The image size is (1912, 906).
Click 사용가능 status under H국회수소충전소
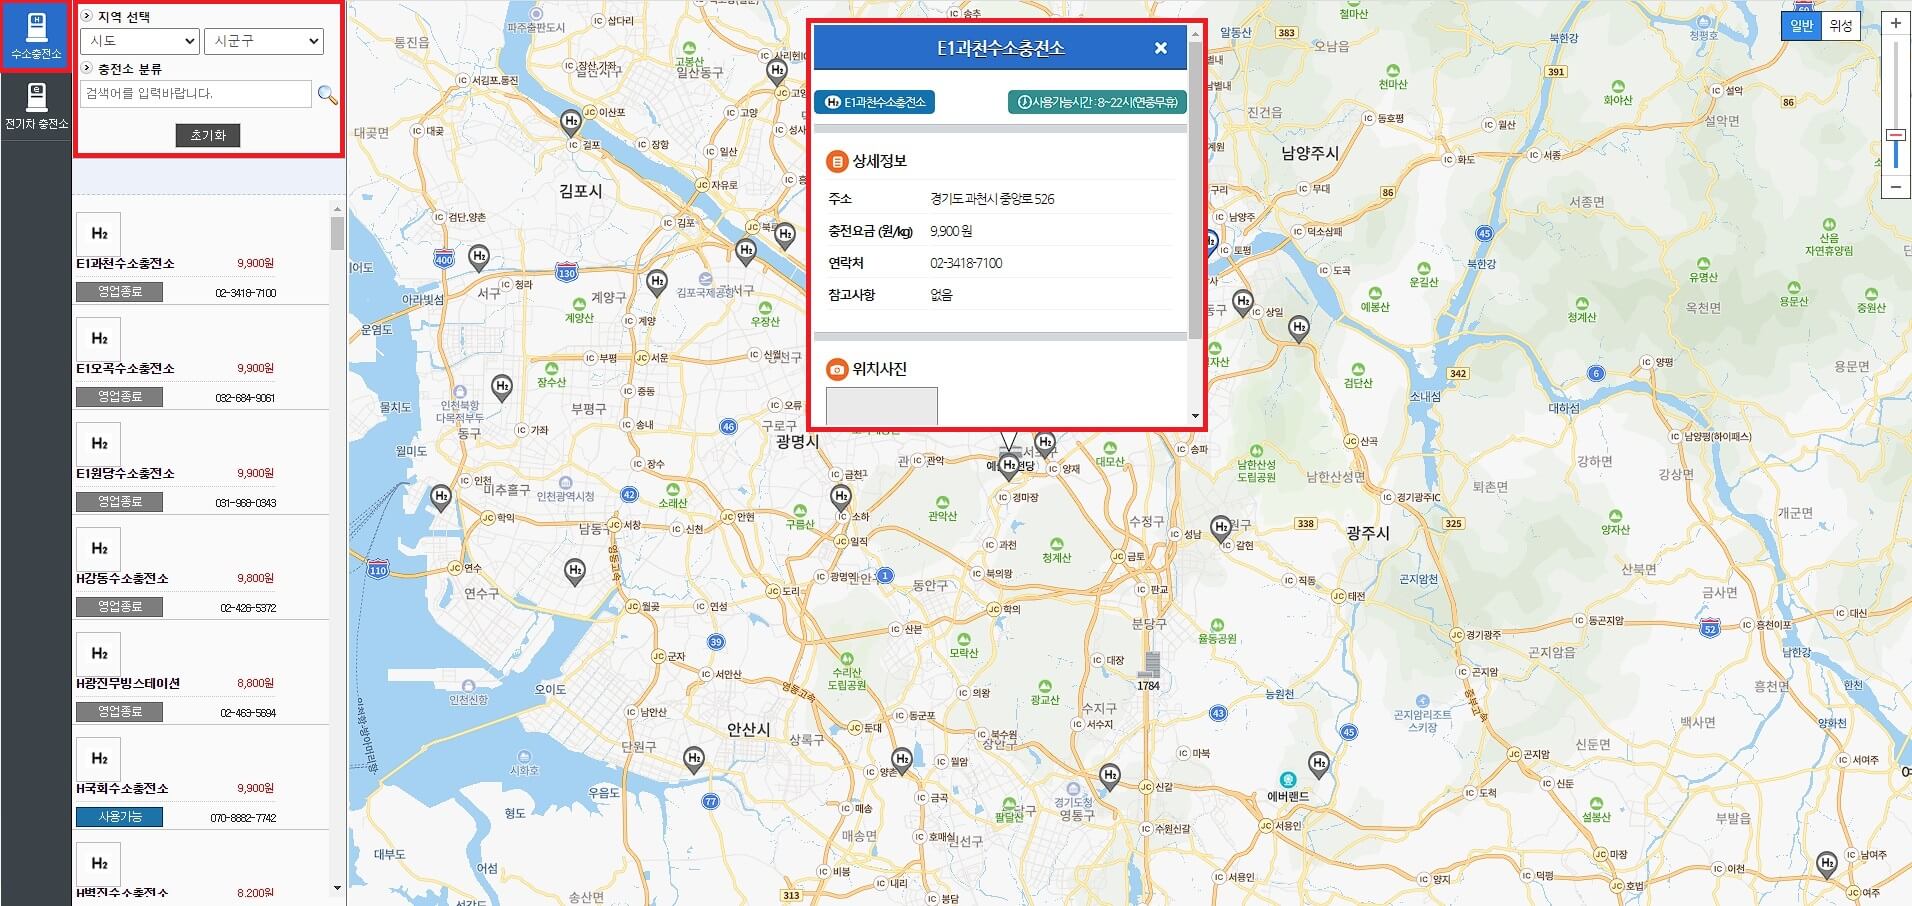(119, 817)
